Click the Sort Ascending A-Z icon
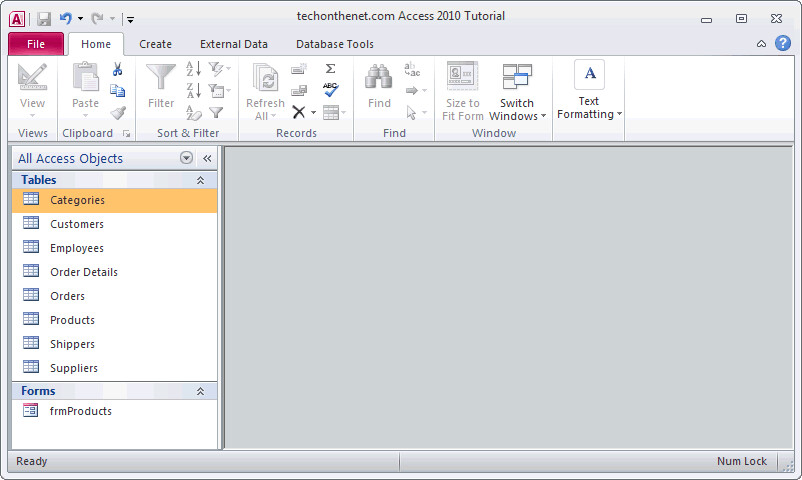 [193, 69]
